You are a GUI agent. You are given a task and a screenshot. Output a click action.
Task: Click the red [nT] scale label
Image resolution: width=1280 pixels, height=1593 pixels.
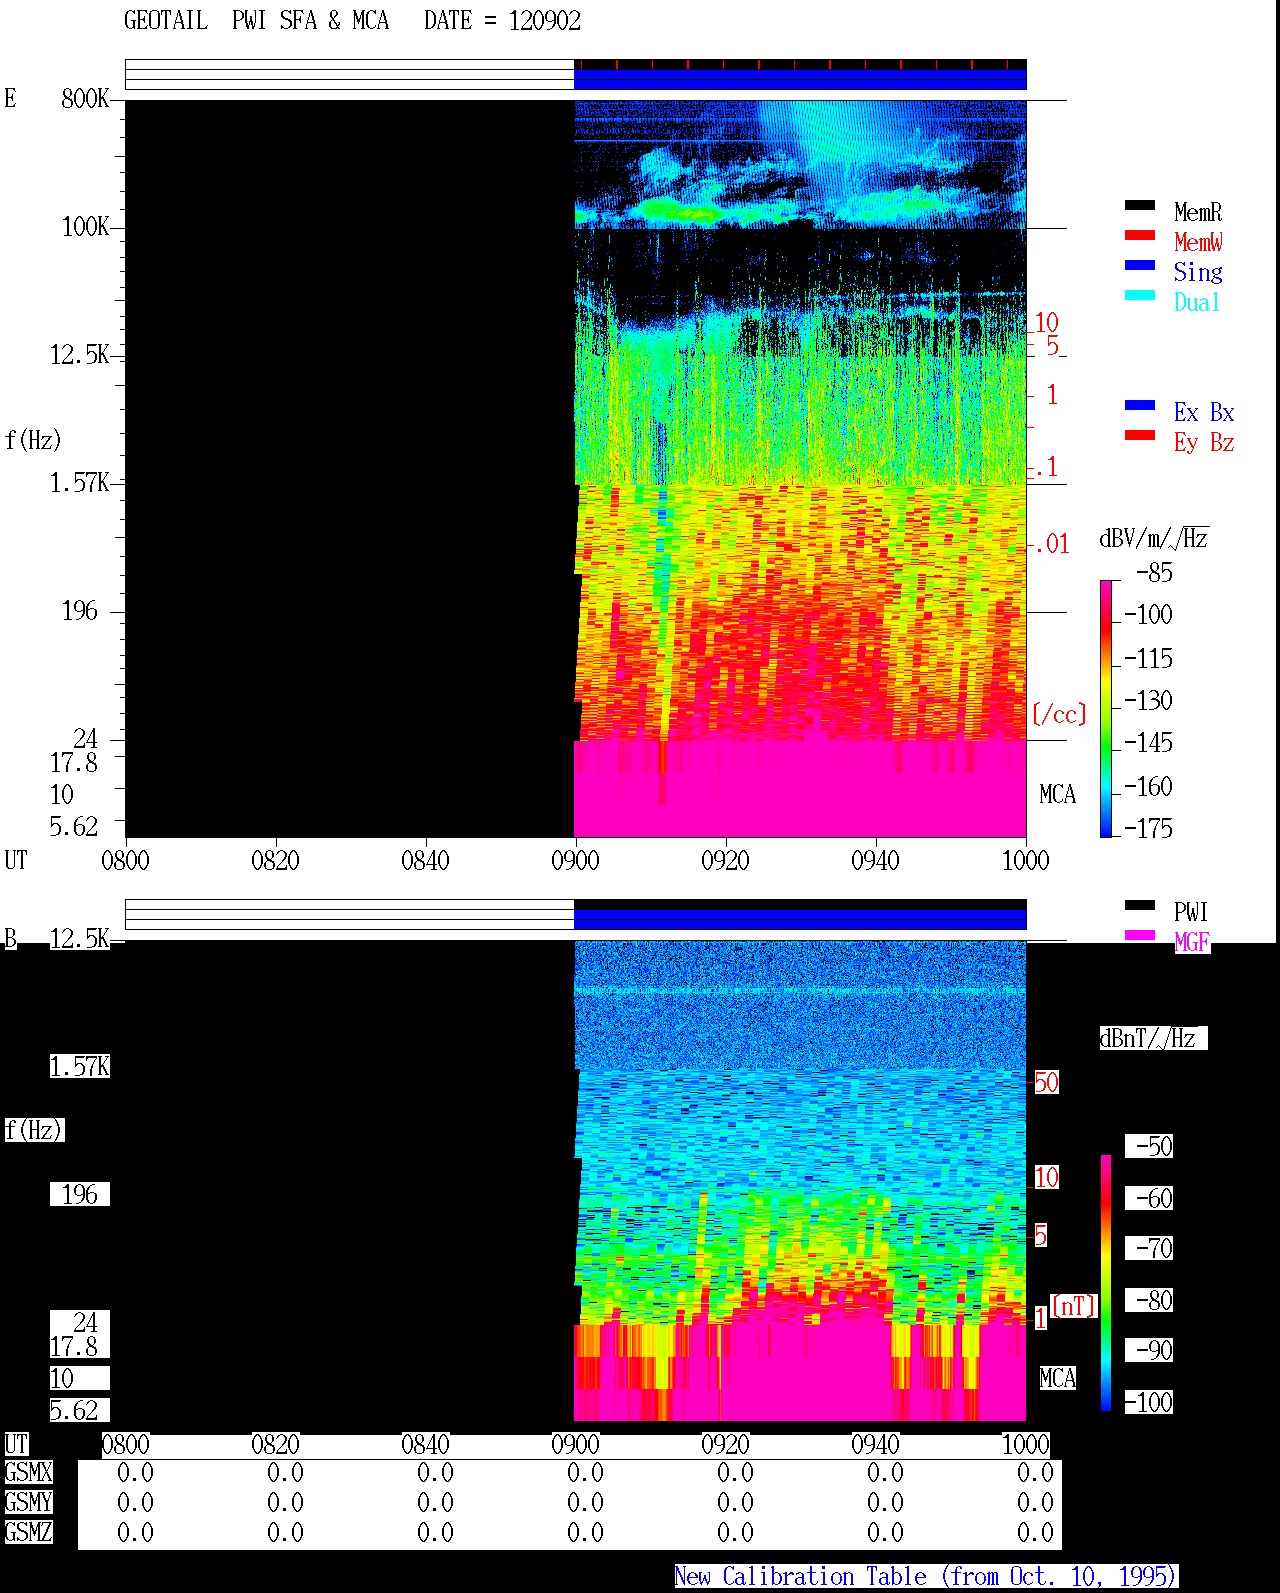pos(1074,1306)
